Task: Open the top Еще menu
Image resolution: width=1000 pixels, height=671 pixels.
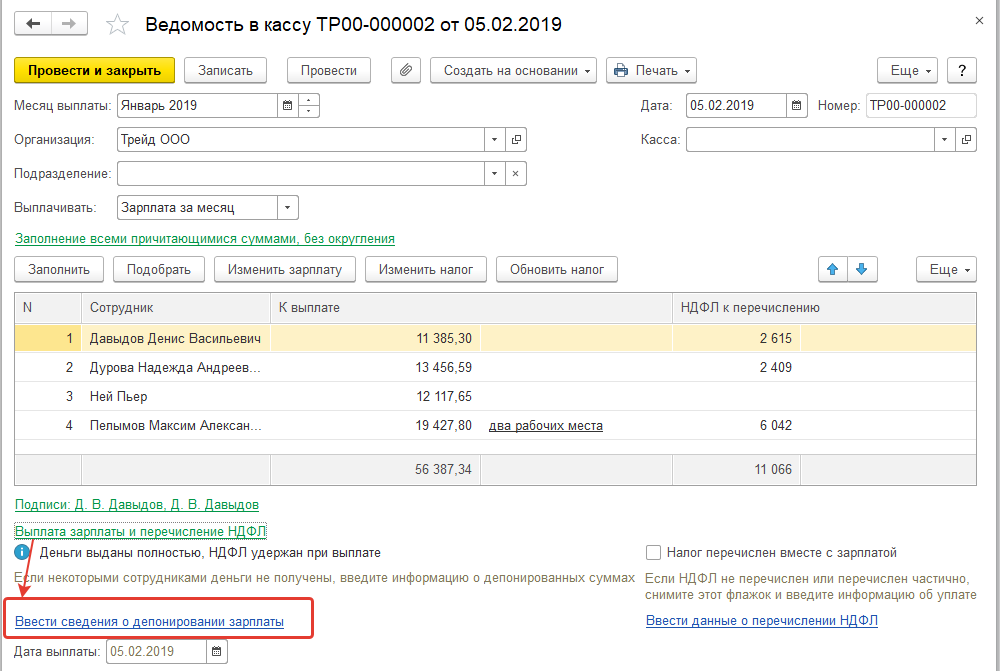Action: (907, 70)
